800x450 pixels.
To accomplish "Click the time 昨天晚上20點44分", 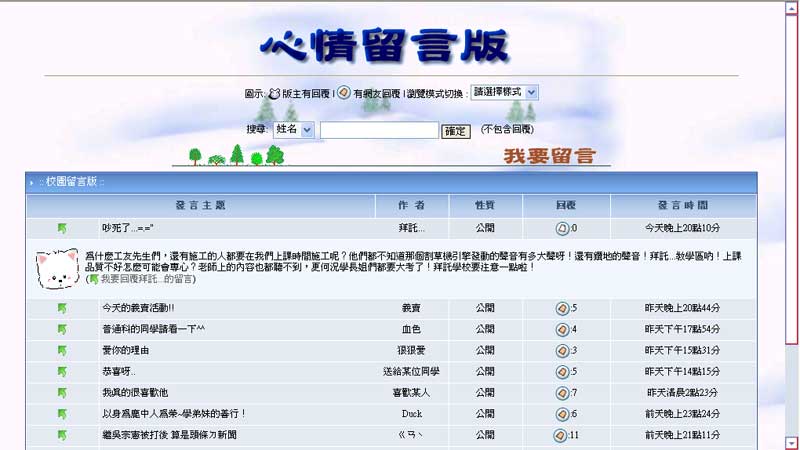I will pyautogui.click(x=683, y=308).
